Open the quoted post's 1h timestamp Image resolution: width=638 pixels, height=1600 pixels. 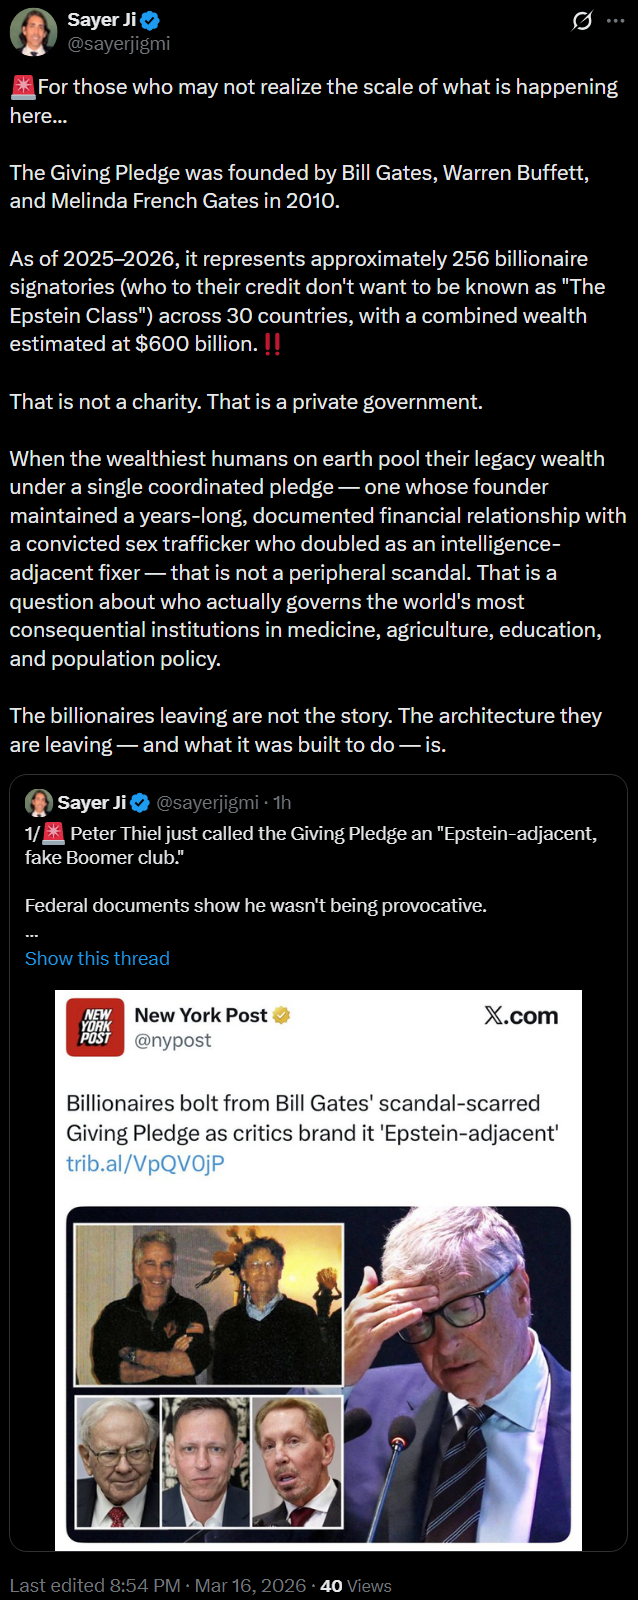tap(282, 803)
